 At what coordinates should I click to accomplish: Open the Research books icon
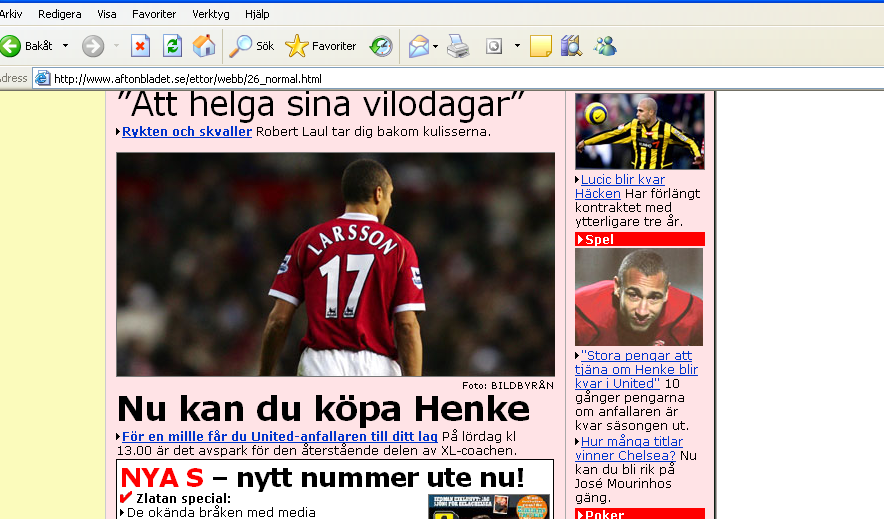[x=571, y=46]
